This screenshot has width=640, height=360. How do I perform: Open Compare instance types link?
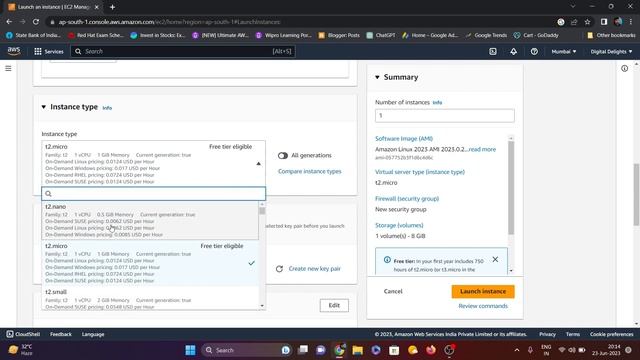310,171
